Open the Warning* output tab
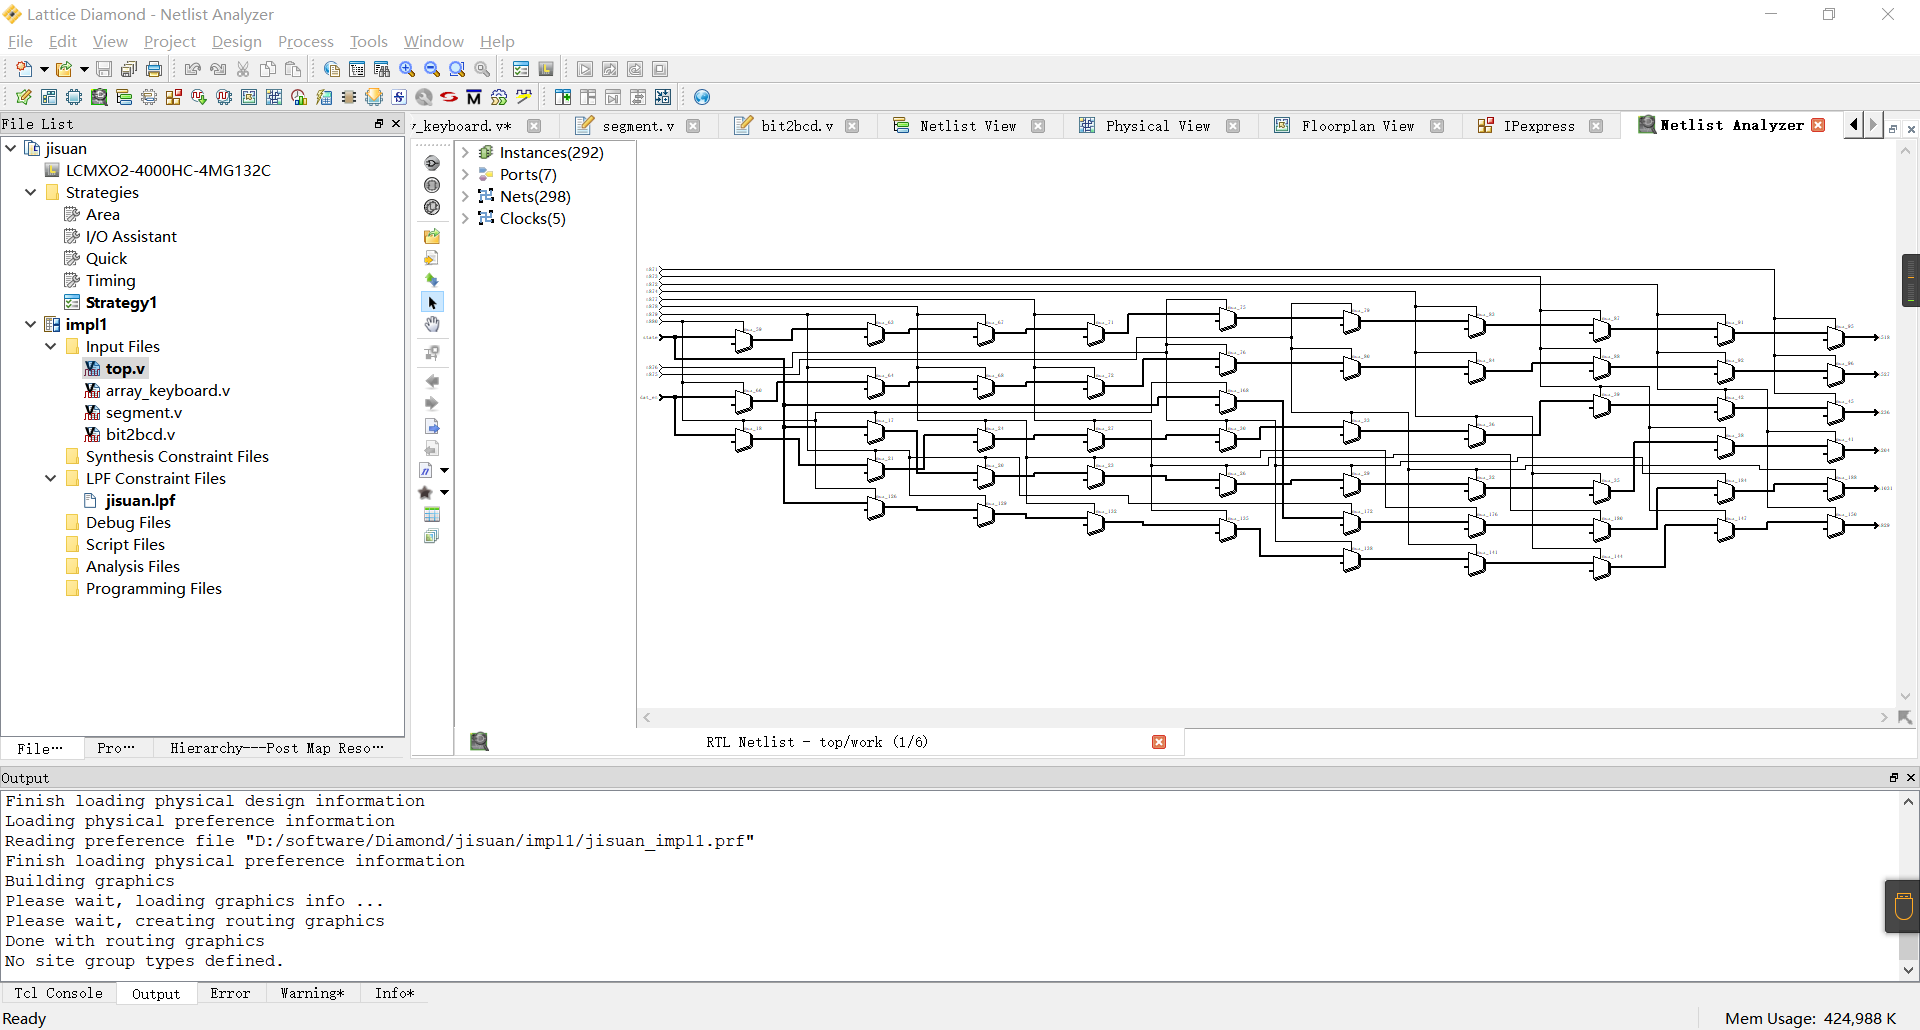 pos(312,993)
